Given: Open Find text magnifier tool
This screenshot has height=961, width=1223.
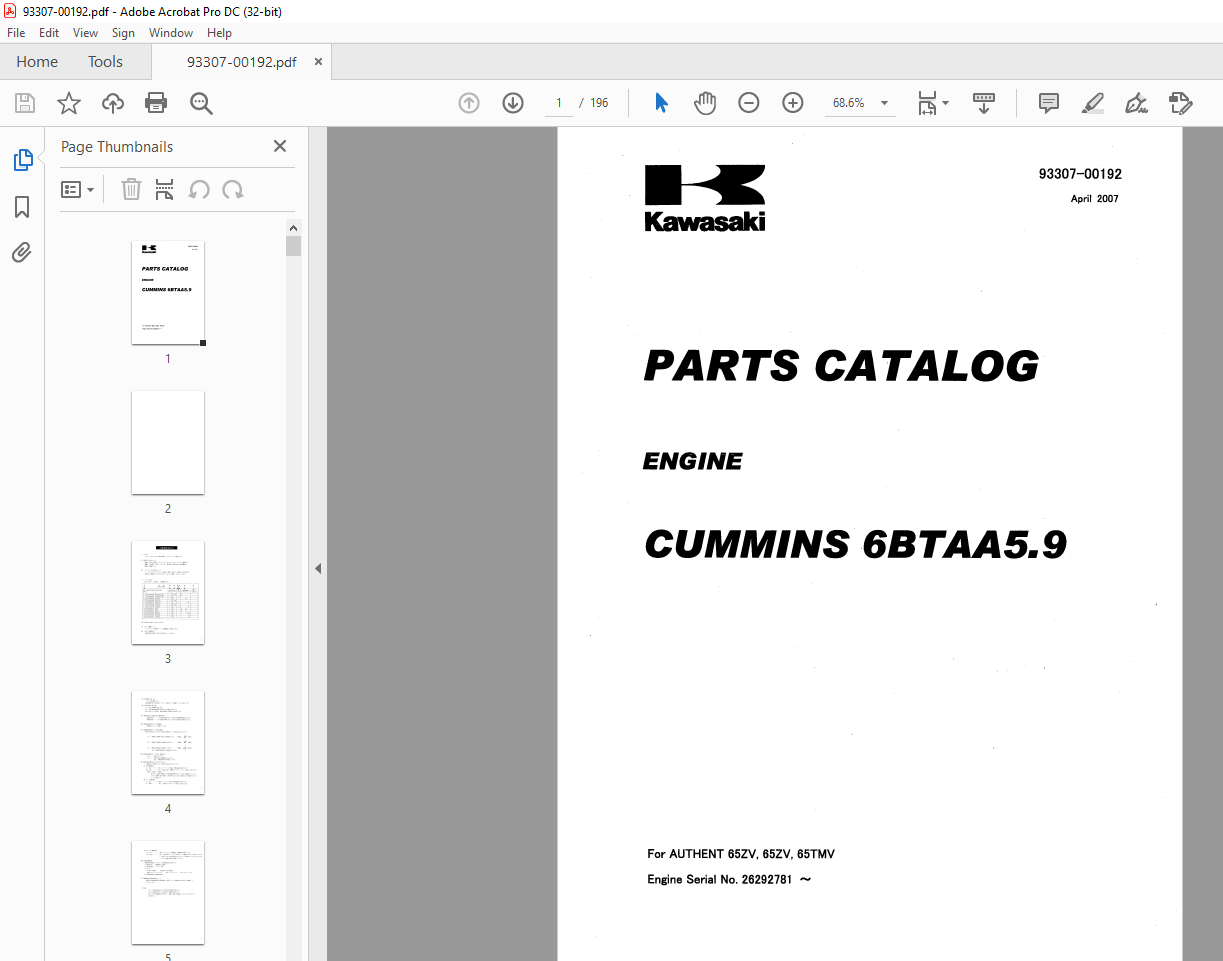Looking at the screenshot, I should pos(201,103).
